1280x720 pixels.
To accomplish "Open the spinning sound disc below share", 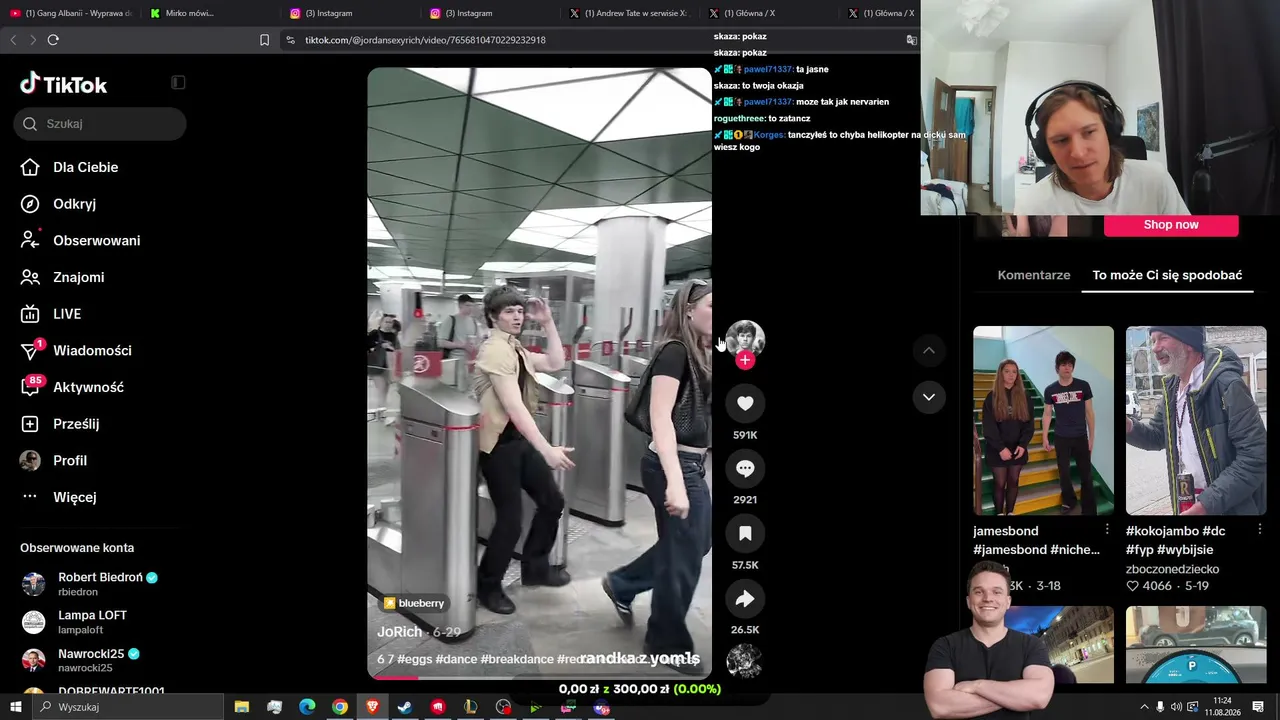I will pyautogui.click(x=744, y=661).
